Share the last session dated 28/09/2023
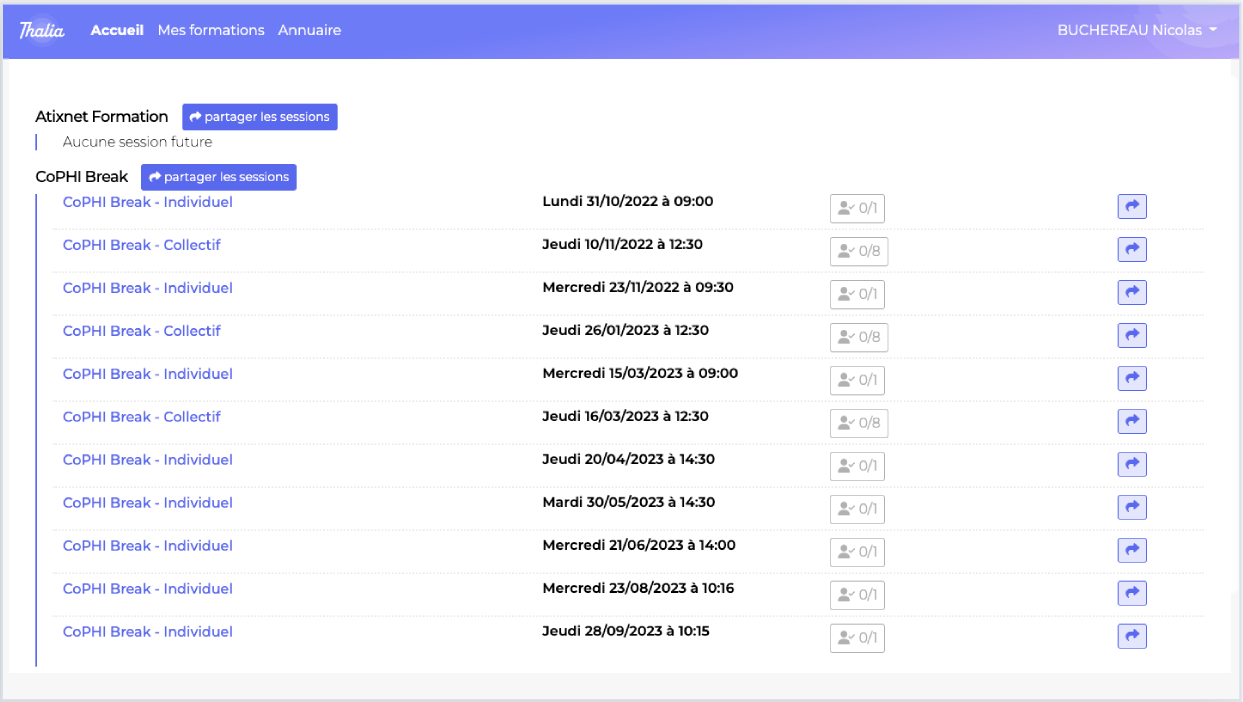 click(1131, 637)
